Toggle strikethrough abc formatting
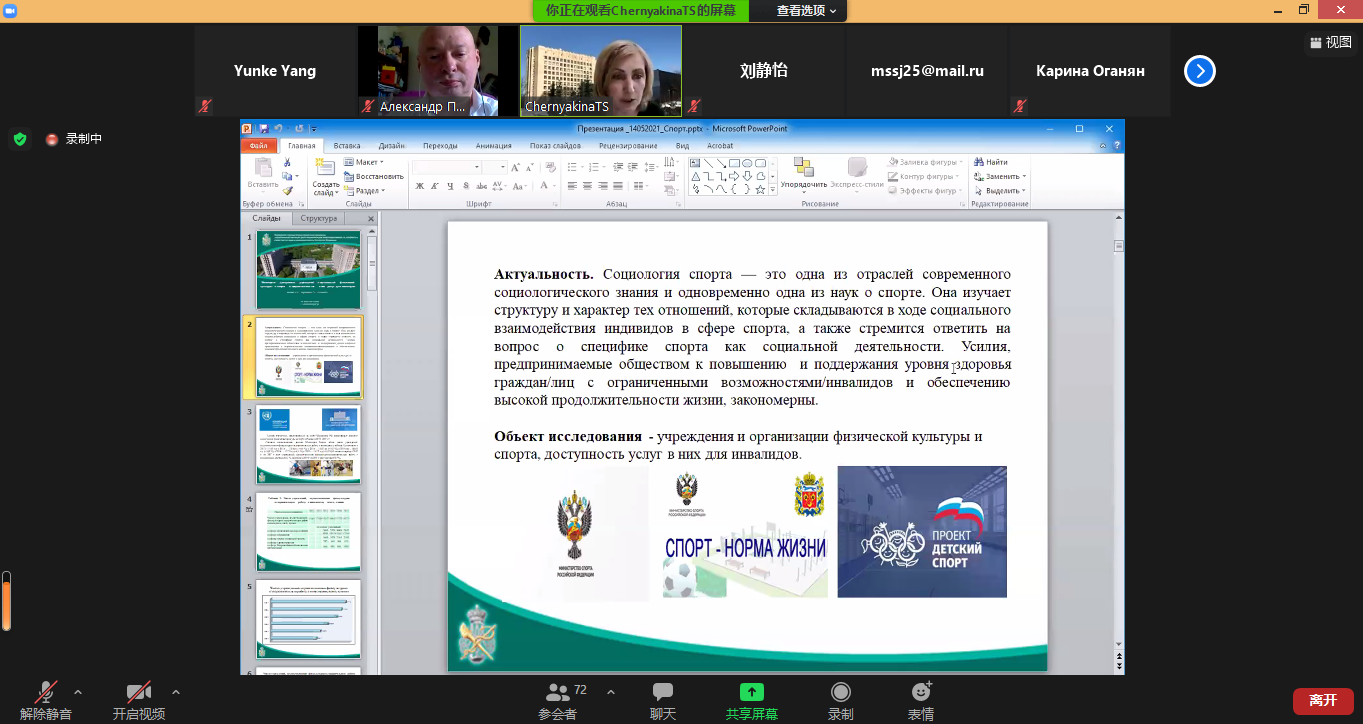 coord(482,186)
